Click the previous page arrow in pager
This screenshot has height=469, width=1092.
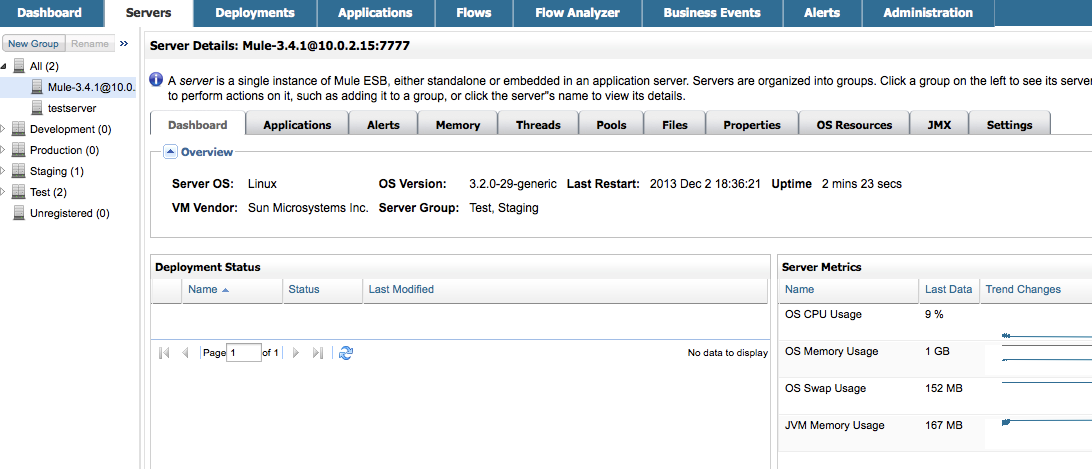pos(185,353)
